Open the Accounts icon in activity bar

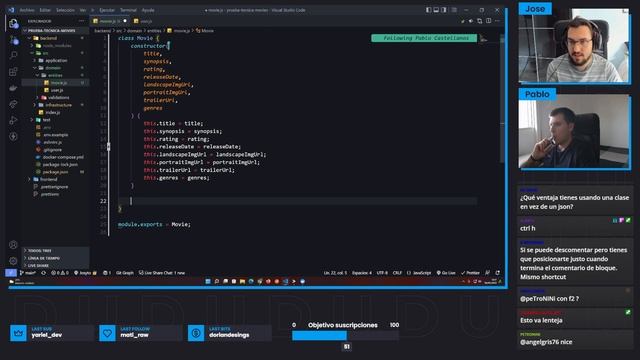point(13,244)
